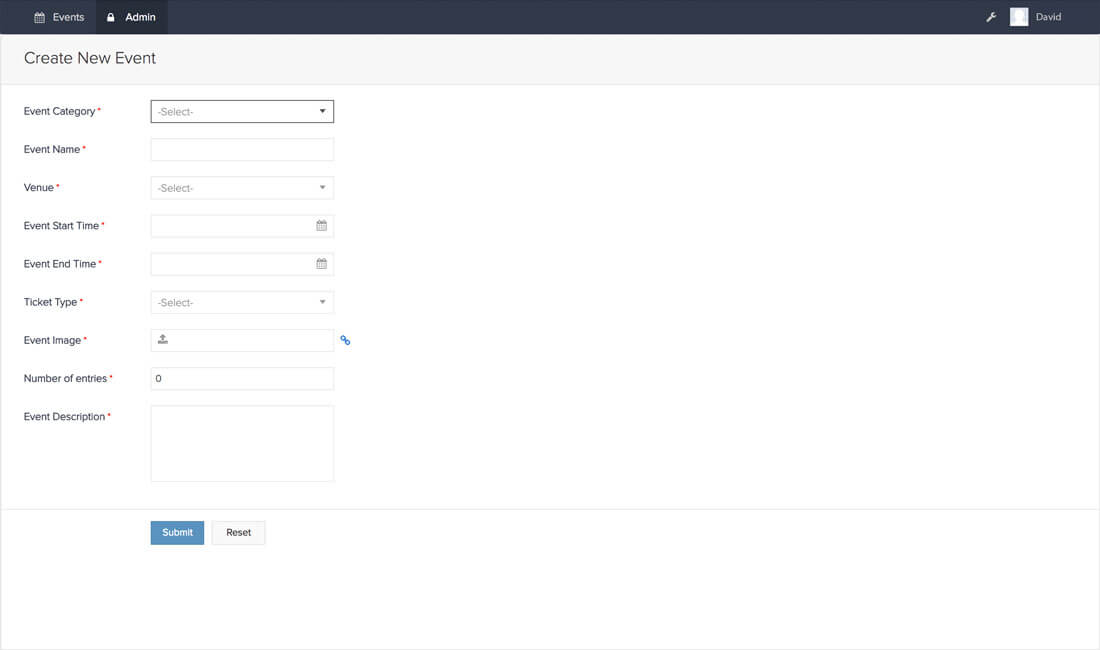This screenshot has width=1100, height=650.
Task: Click the Event Start Time input box
Action: [x=230, y=225]
